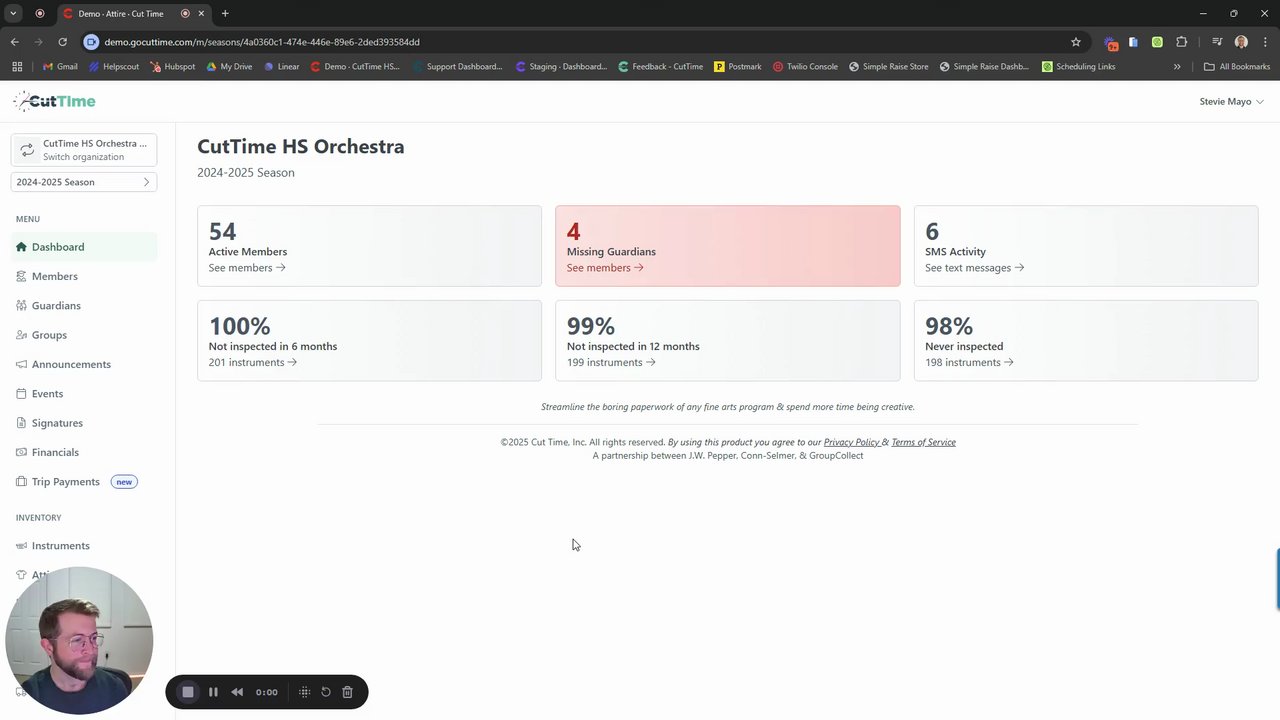Show more bookmarks via chevron
The width and height of the screenshot is (1280, 720).
[1177, 67]
